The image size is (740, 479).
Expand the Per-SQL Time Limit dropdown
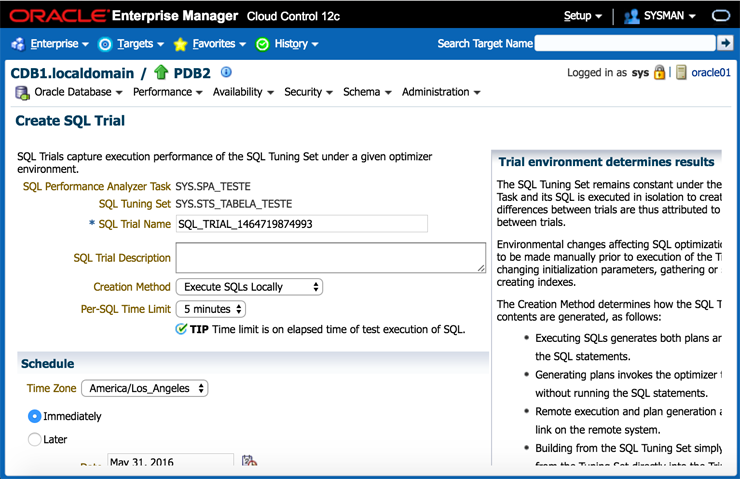211,310
